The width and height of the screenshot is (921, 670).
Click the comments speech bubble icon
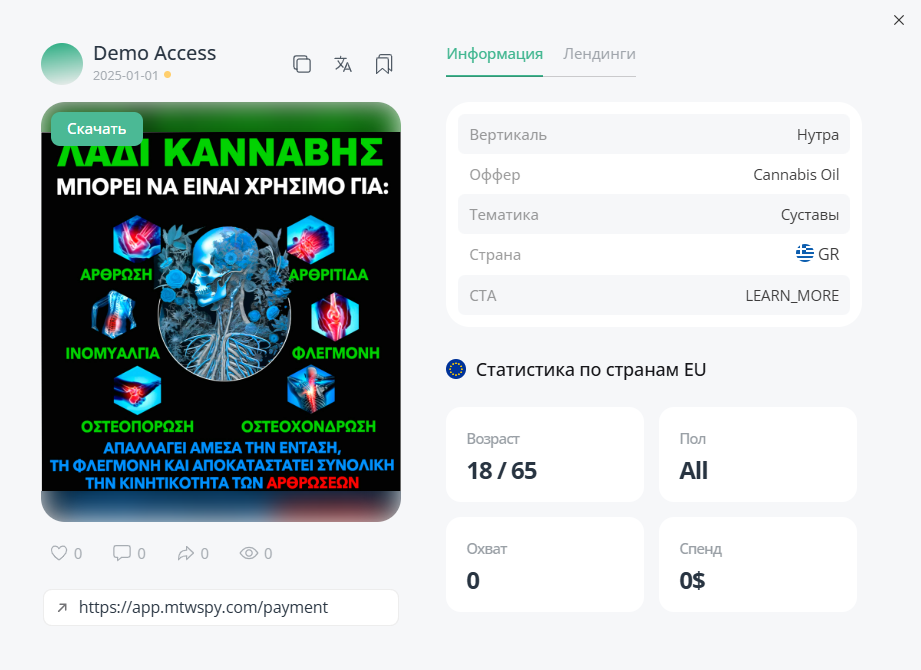122,553
